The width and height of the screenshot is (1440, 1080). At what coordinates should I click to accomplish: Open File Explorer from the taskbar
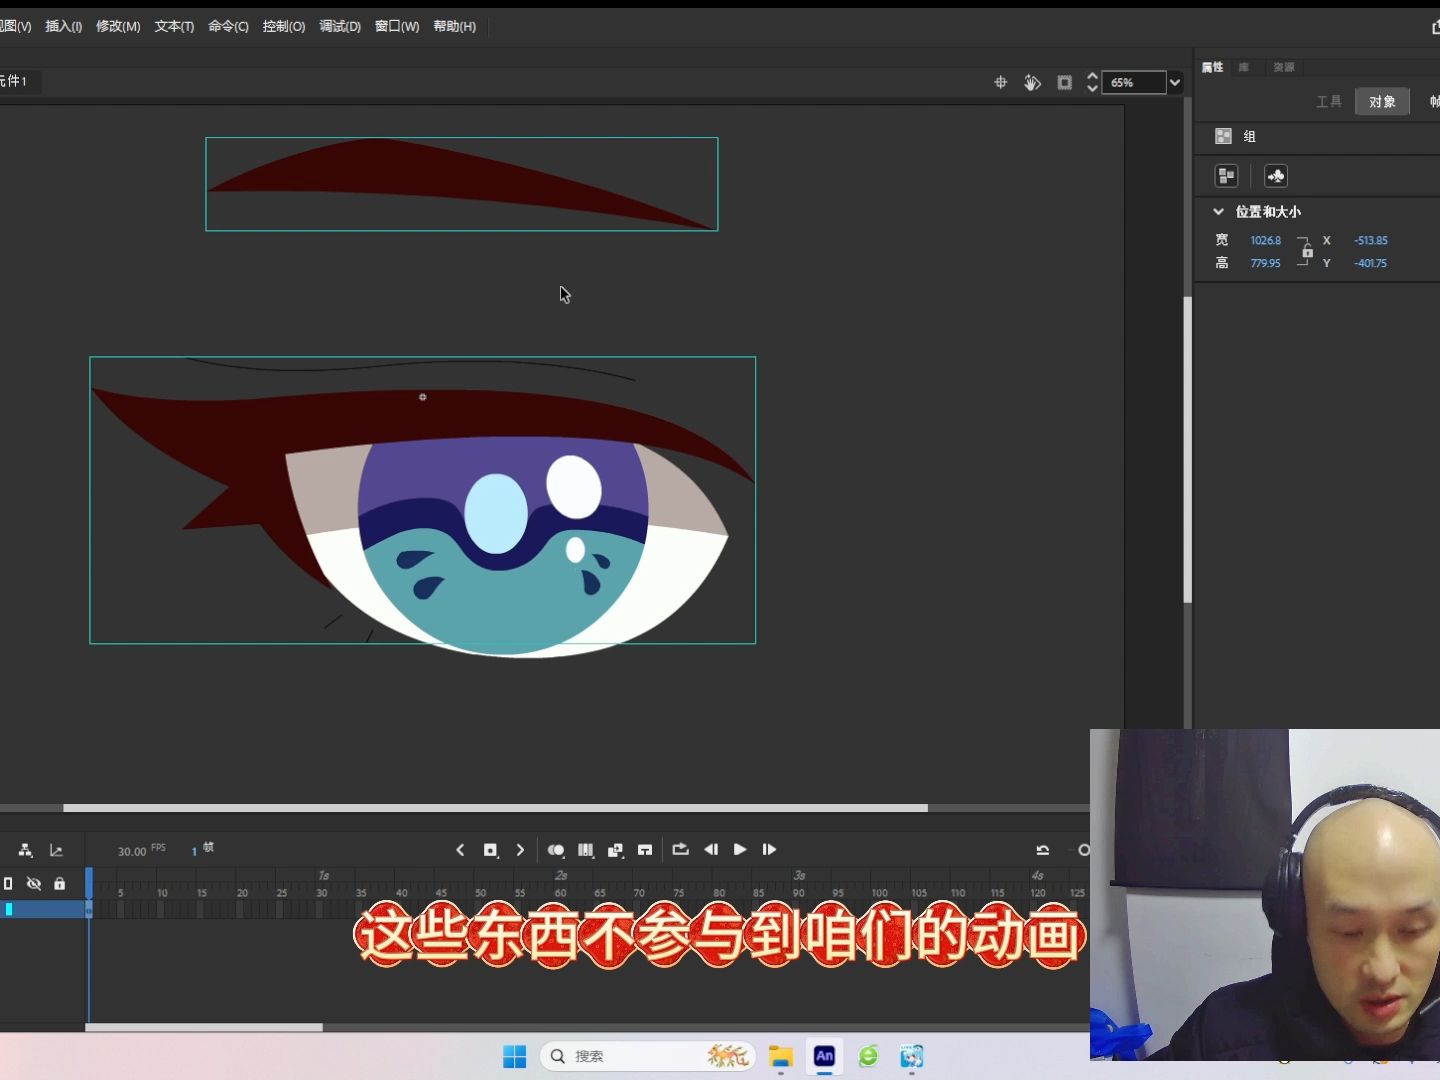coord(781,1056)
